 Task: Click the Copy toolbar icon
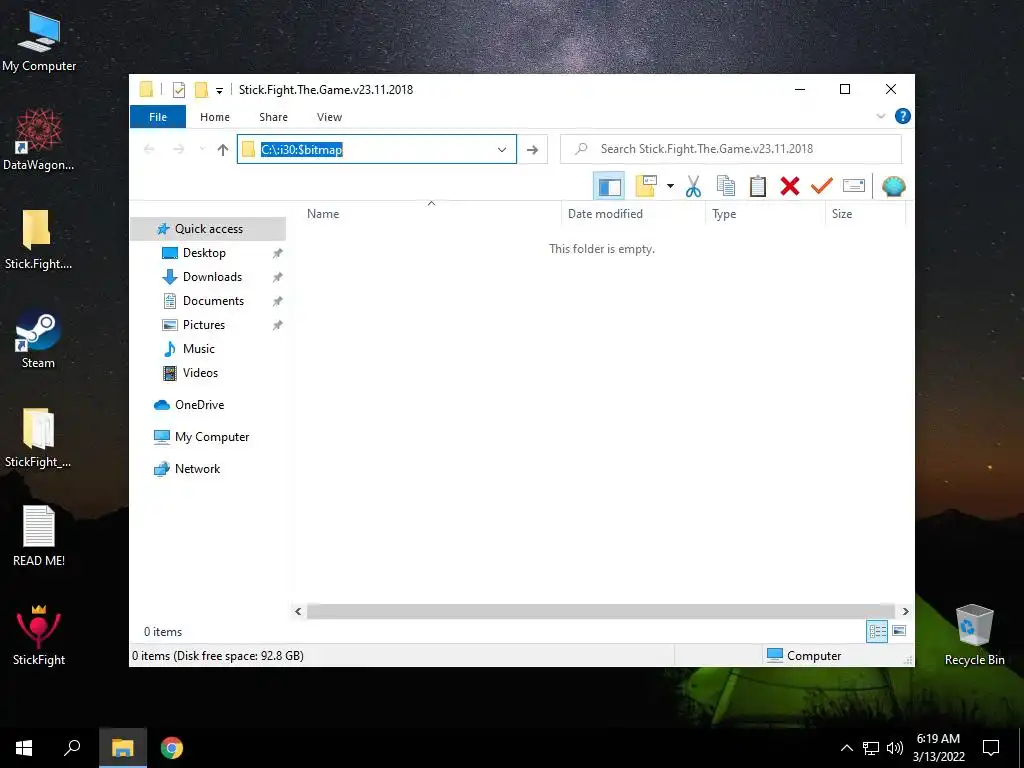726,186
